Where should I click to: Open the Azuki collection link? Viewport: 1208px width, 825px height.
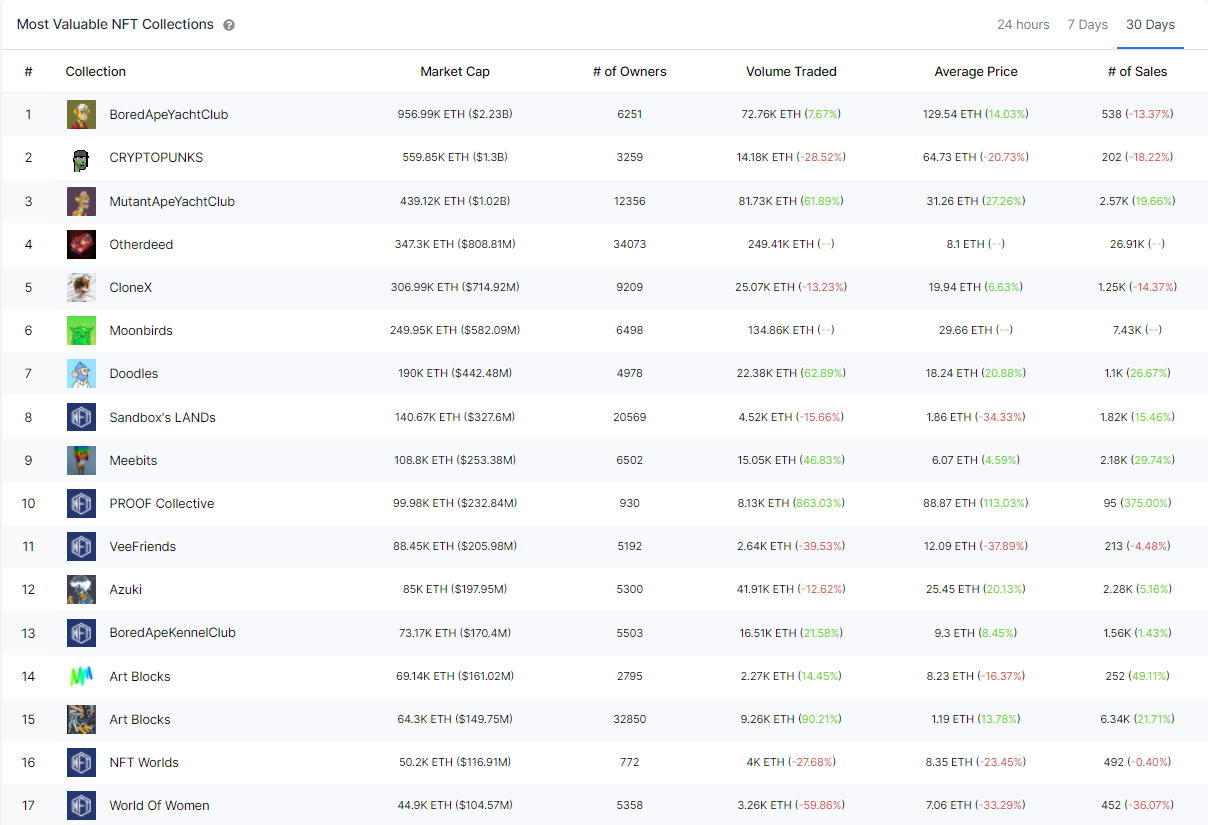126,589
